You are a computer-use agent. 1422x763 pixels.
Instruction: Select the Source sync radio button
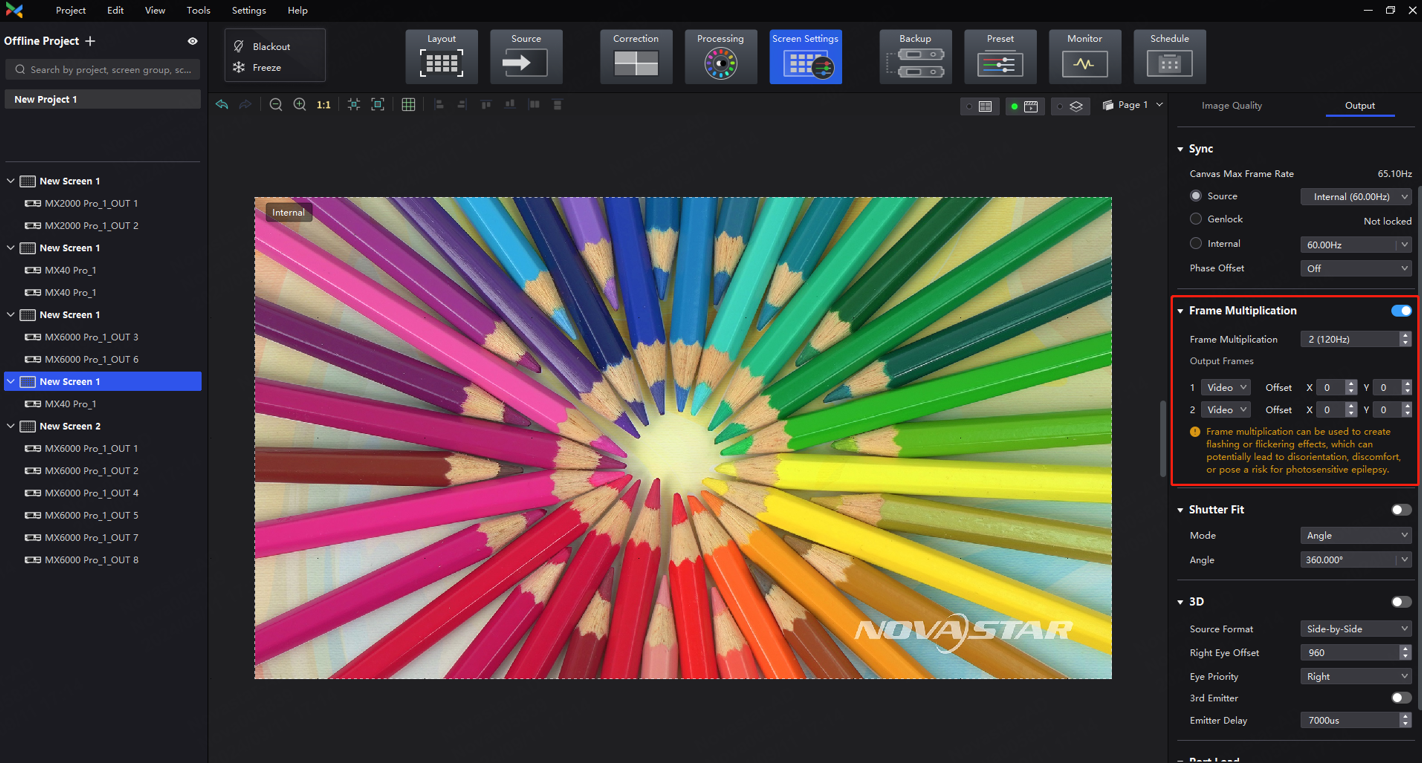tap(1196, 196)
